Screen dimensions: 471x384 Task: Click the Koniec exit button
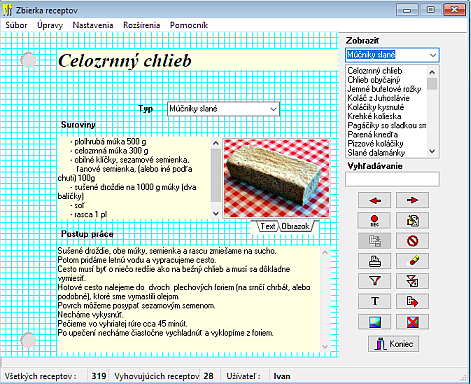click(x=393, y=344)
